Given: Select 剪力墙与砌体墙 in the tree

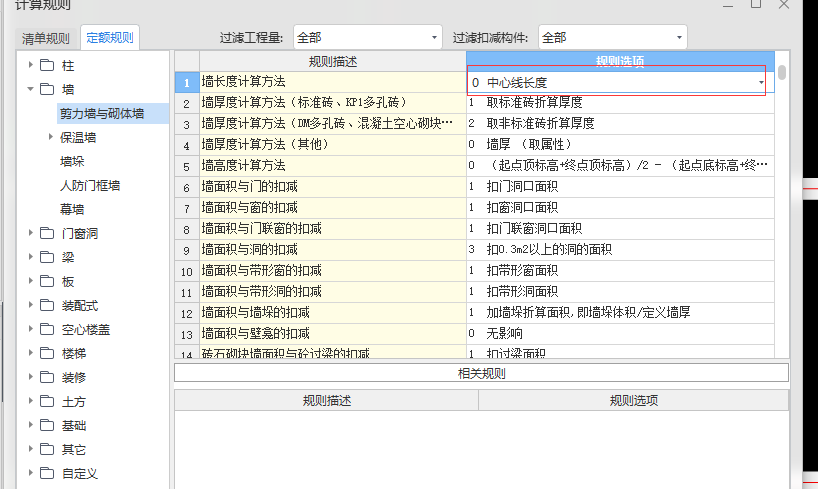Looking at the screenshot, I should [x=102, y=113].
